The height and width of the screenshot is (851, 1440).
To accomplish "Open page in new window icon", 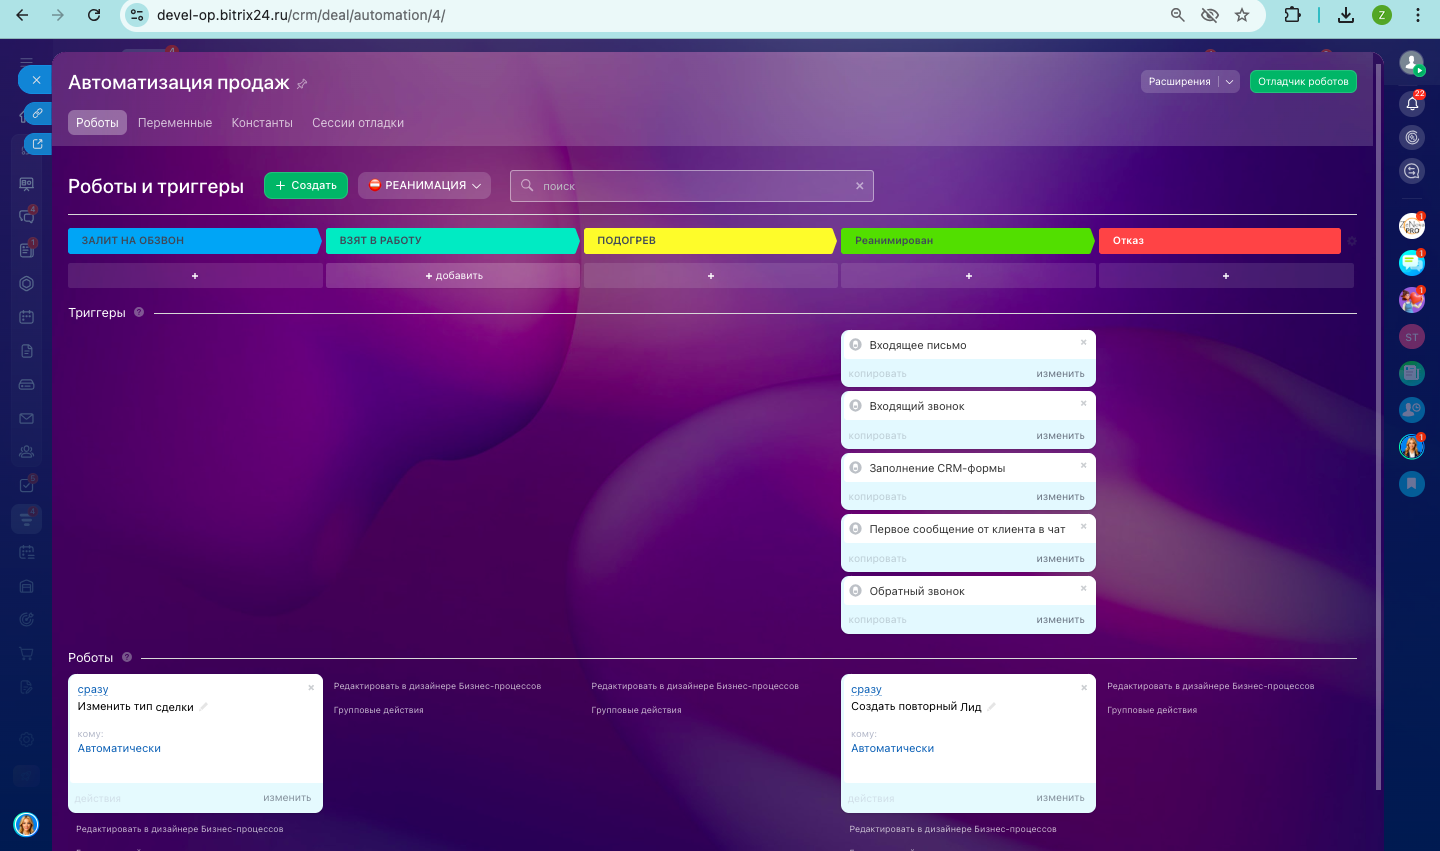I will click(x=37, y=144).
